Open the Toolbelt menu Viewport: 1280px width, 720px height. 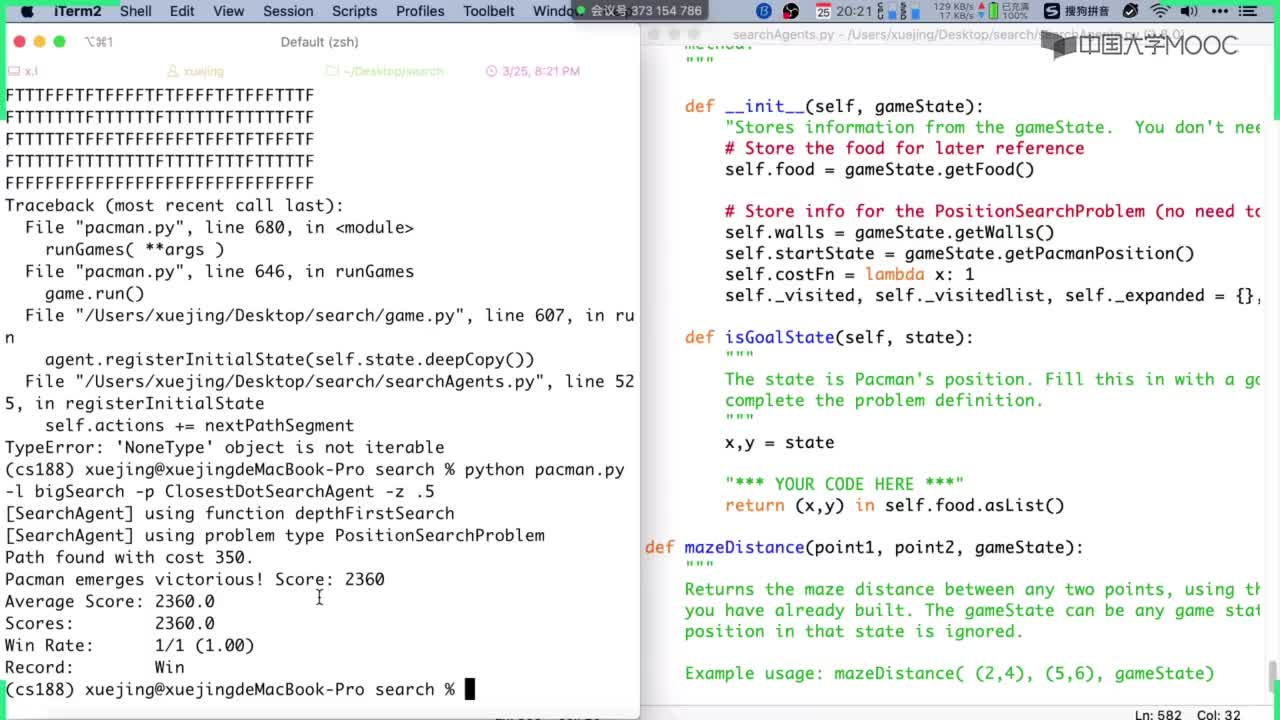click(x=489, y=11)
